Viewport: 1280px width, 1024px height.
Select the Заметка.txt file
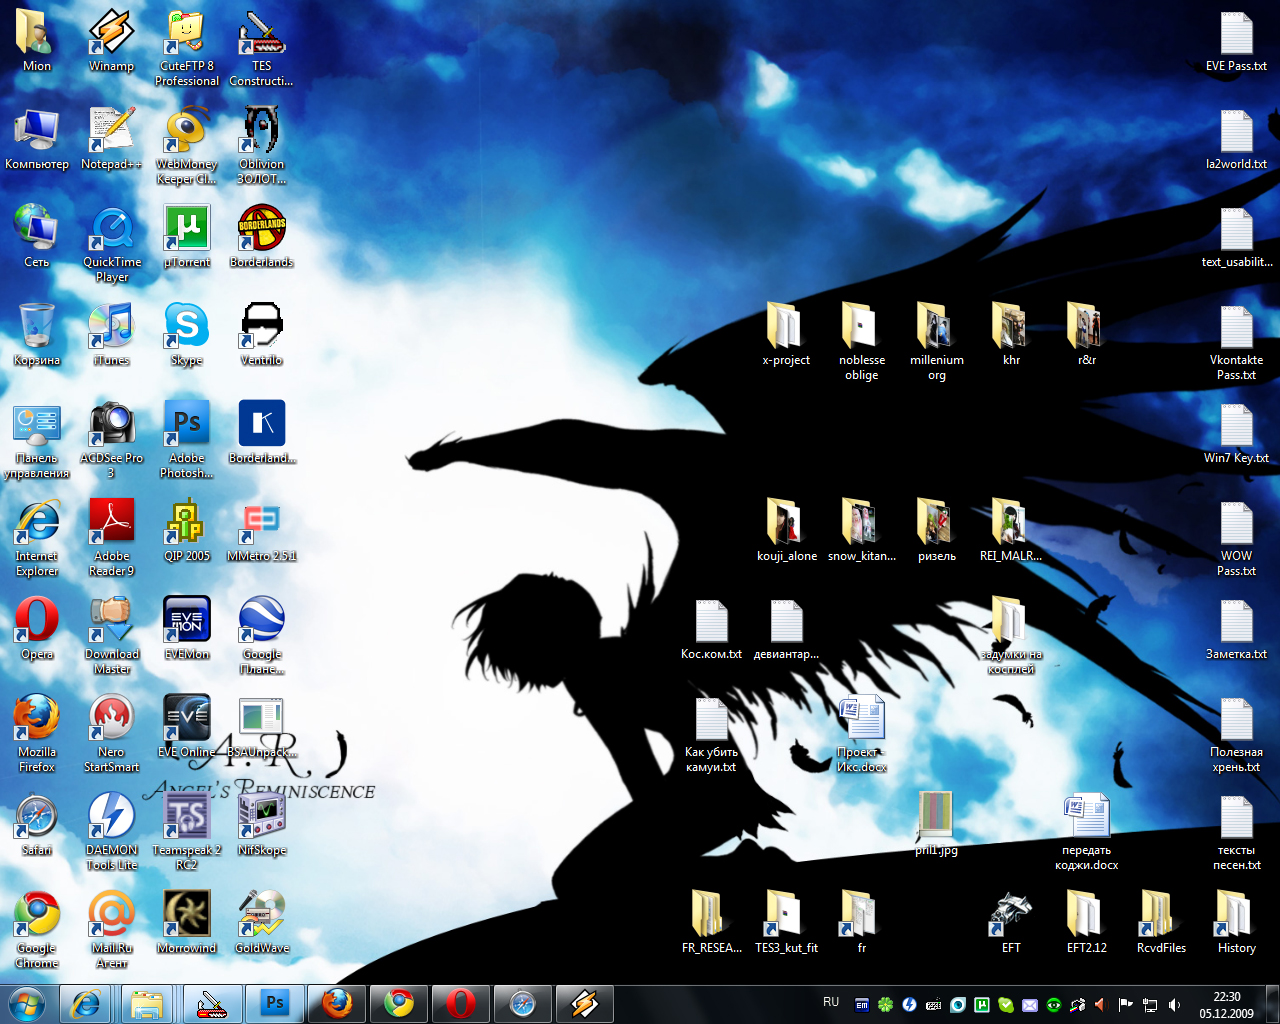click(1237, 628)
